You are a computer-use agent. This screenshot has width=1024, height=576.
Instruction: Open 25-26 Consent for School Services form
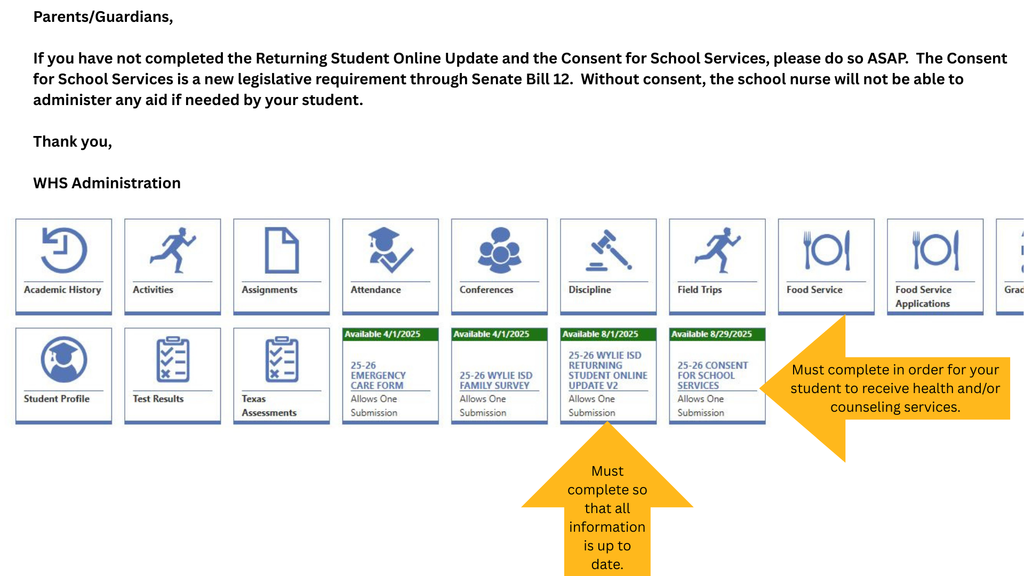coord(712,375)
